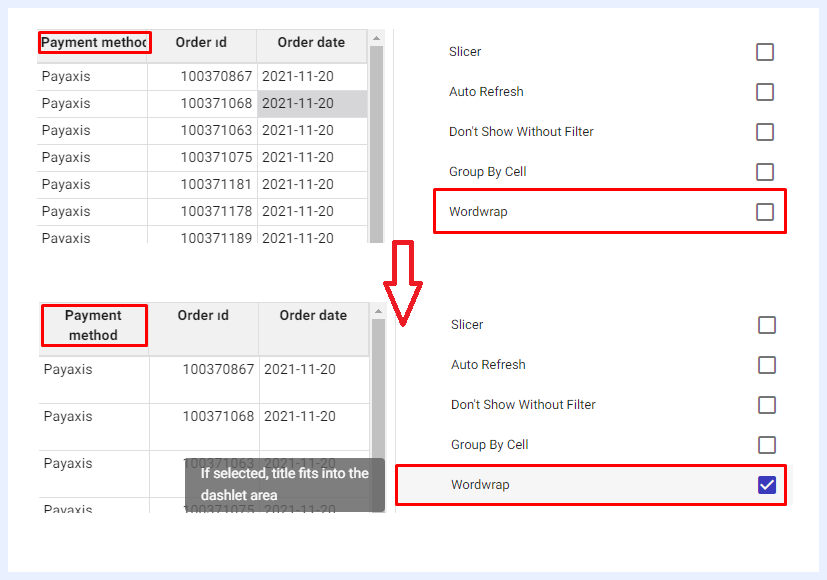Click the Slicer label in the upper options panel
This screenshot has height=580, width=827.
(465, 52)
